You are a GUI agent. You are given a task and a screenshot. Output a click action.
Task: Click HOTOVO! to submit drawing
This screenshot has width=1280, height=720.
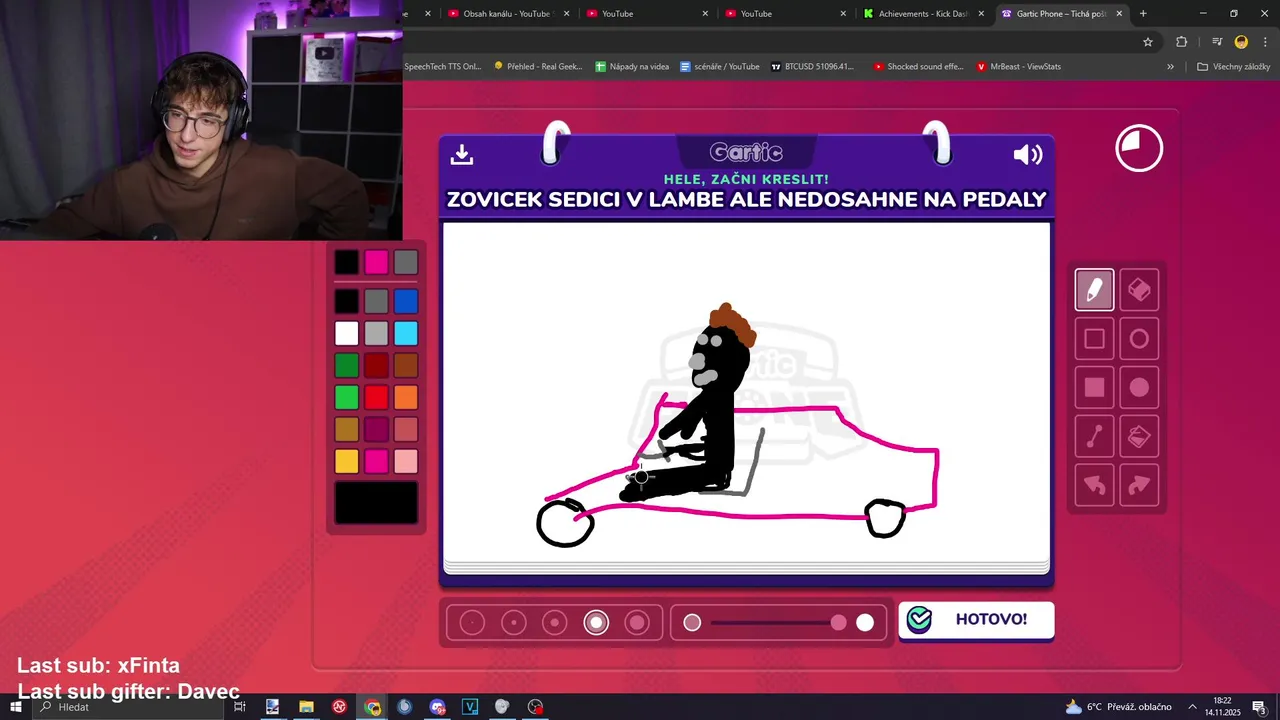[976, 620]
